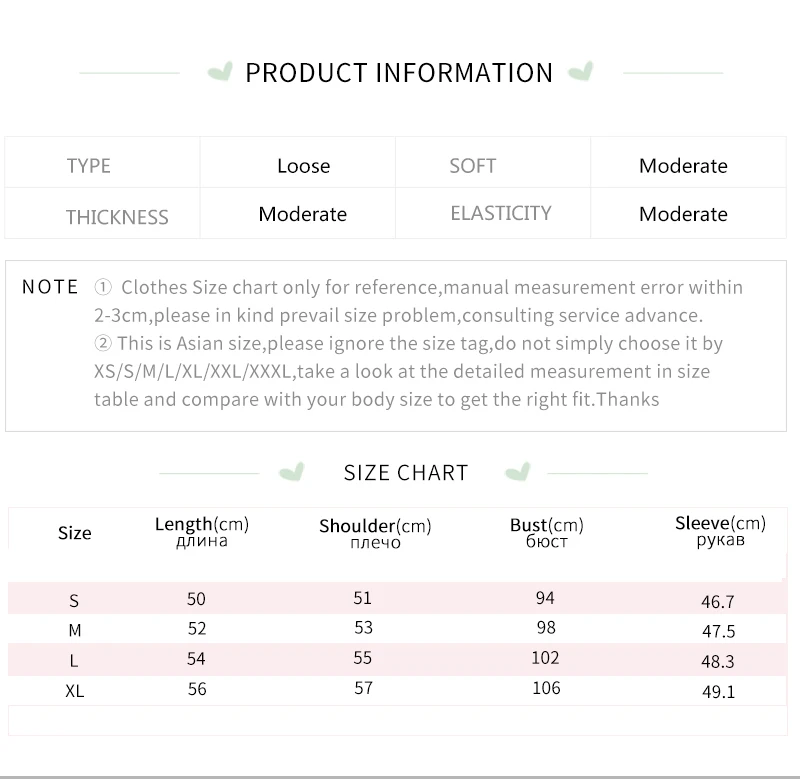Click the Bust(cm) column header
This screenshot has height=779, width=800.
(x=547, y=532)
